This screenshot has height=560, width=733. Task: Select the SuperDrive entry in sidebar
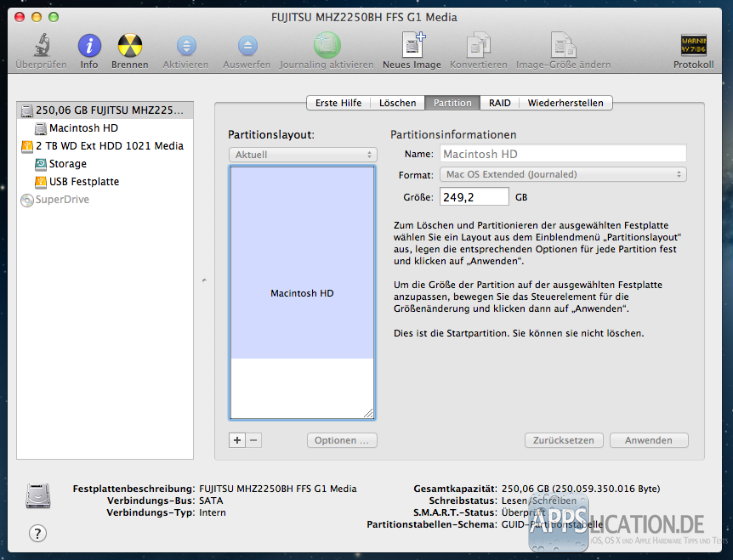coord(105,200)
